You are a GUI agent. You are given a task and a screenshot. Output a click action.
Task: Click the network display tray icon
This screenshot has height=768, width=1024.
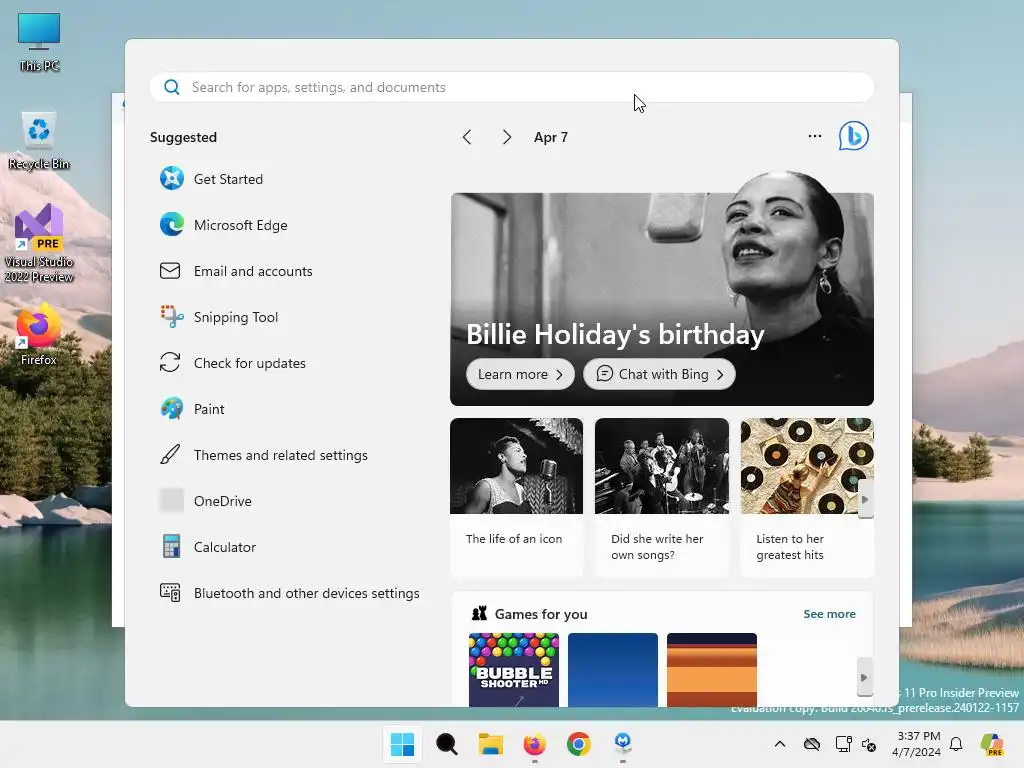(843, 744)
